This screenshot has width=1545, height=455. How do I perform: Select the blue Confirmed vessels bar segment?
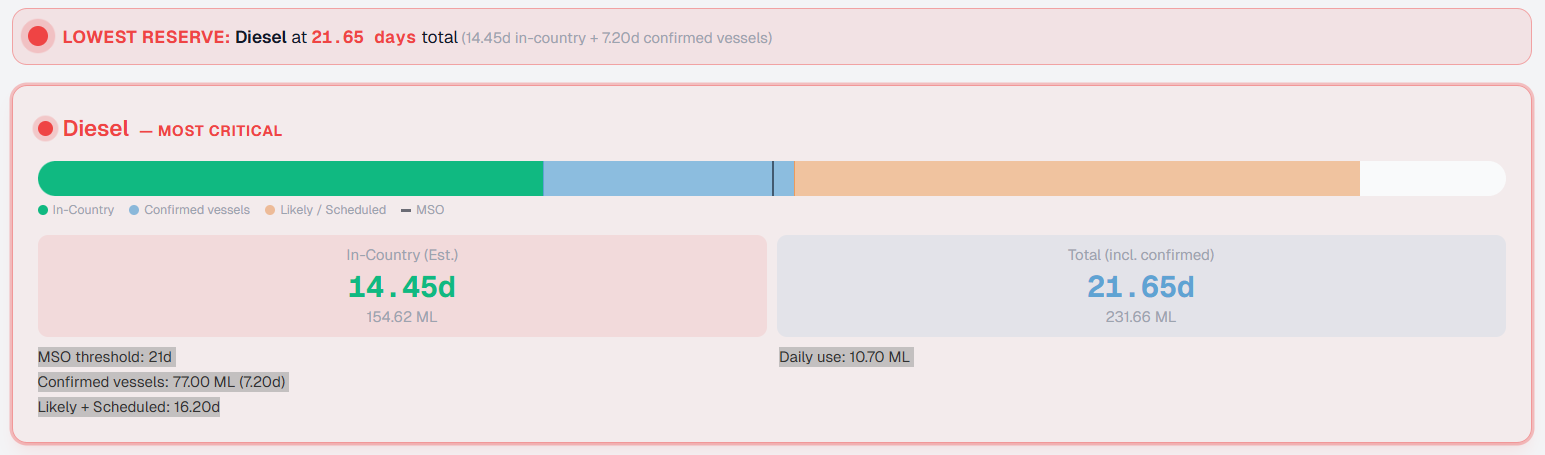(x=657, y=178)
